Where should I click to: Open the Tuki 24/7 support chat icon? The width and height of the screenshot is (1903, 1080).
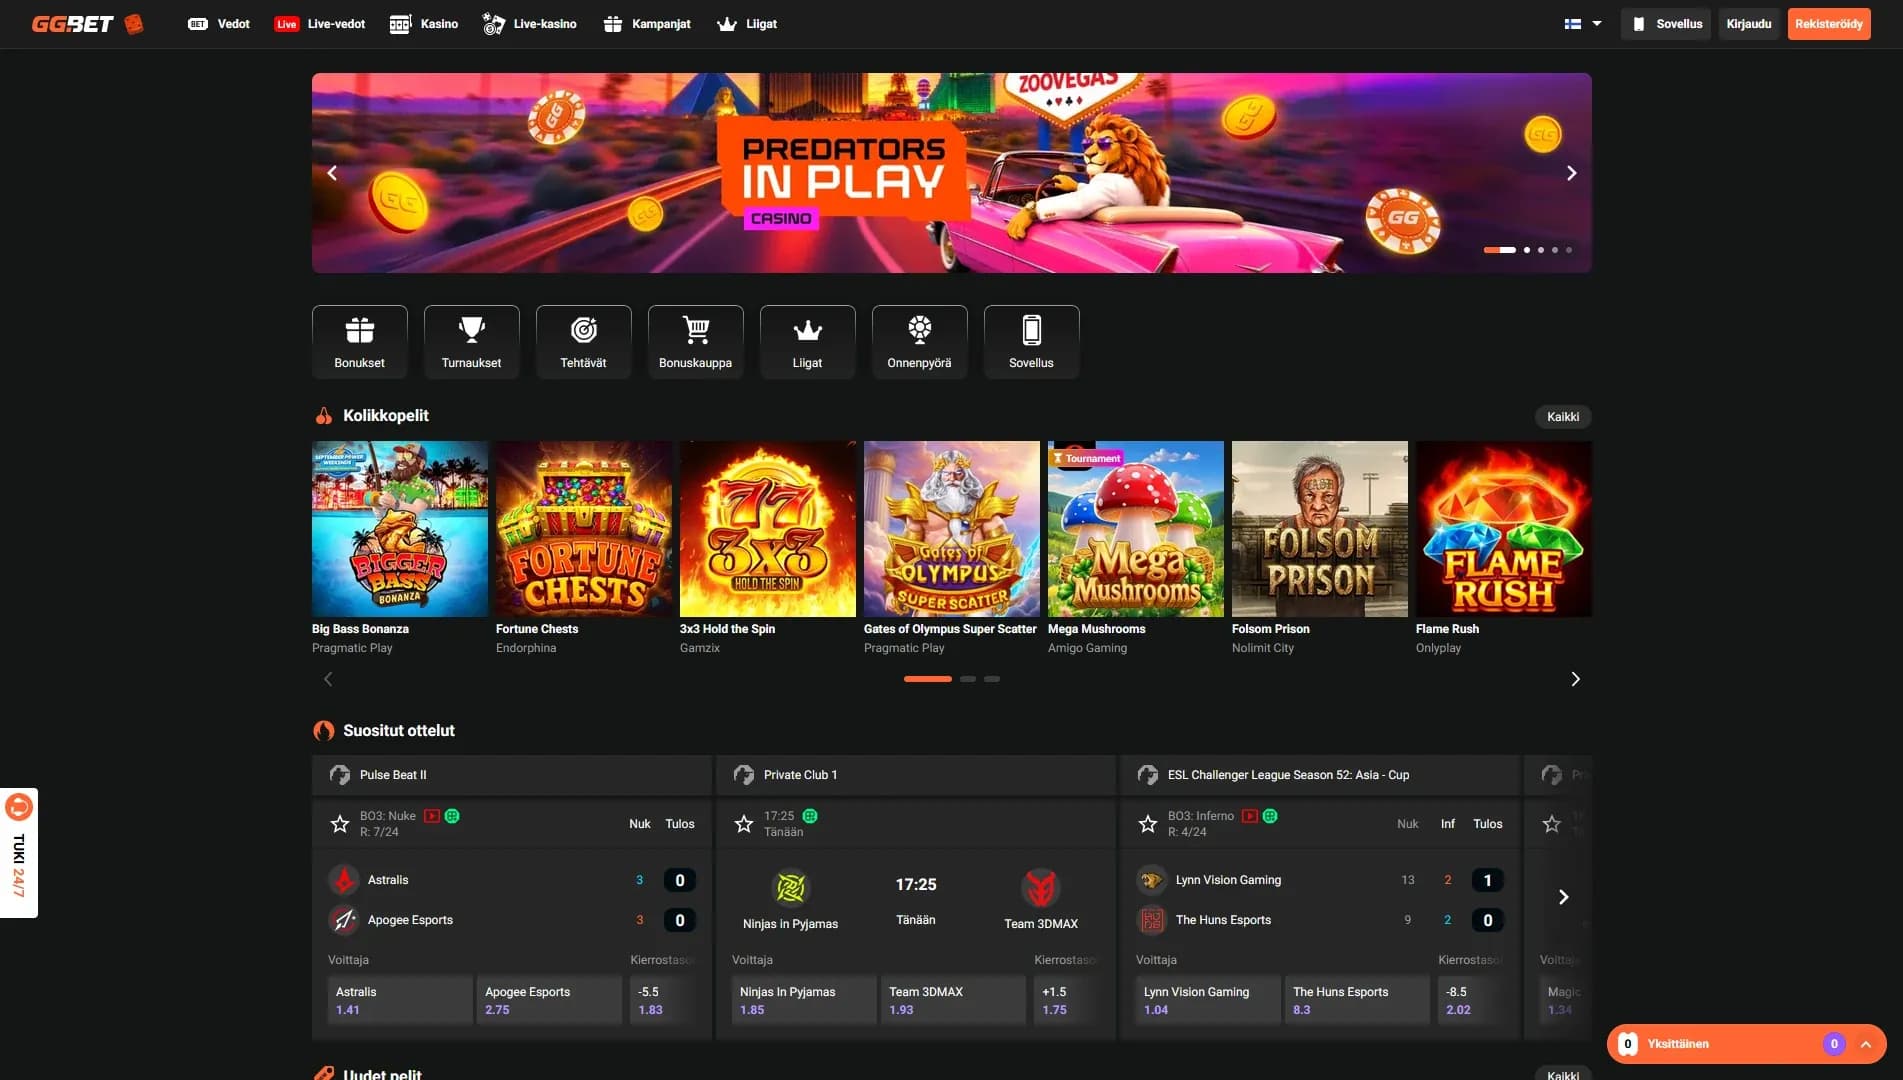tap(19, 807)
